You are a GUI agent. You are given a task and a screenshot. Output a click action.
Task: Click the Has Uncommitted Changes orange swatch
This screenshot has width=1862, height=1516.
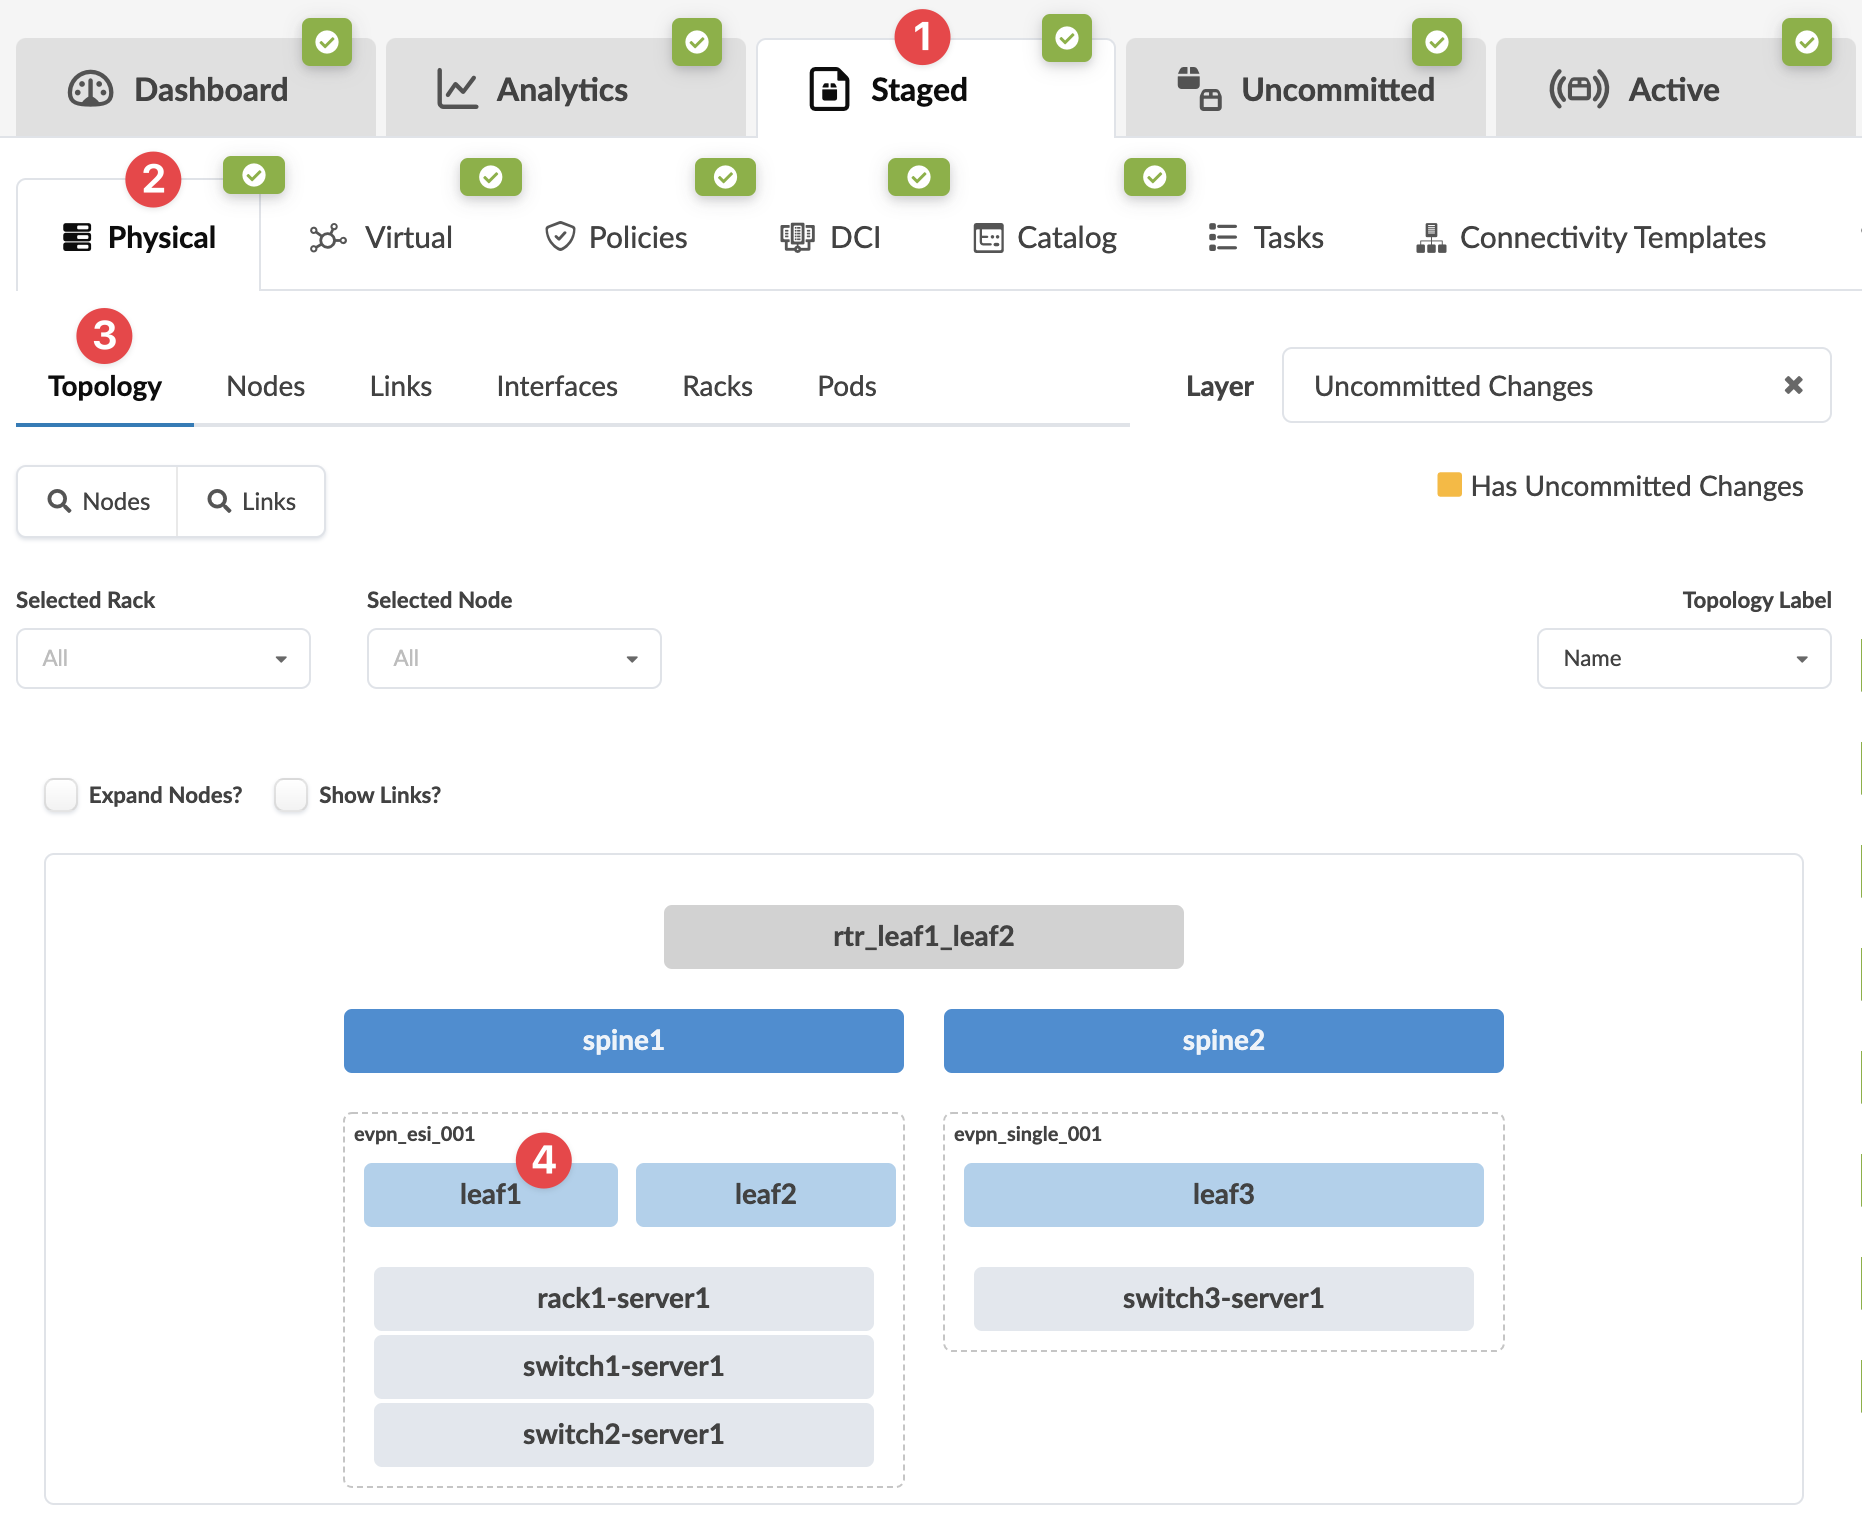1449,485
